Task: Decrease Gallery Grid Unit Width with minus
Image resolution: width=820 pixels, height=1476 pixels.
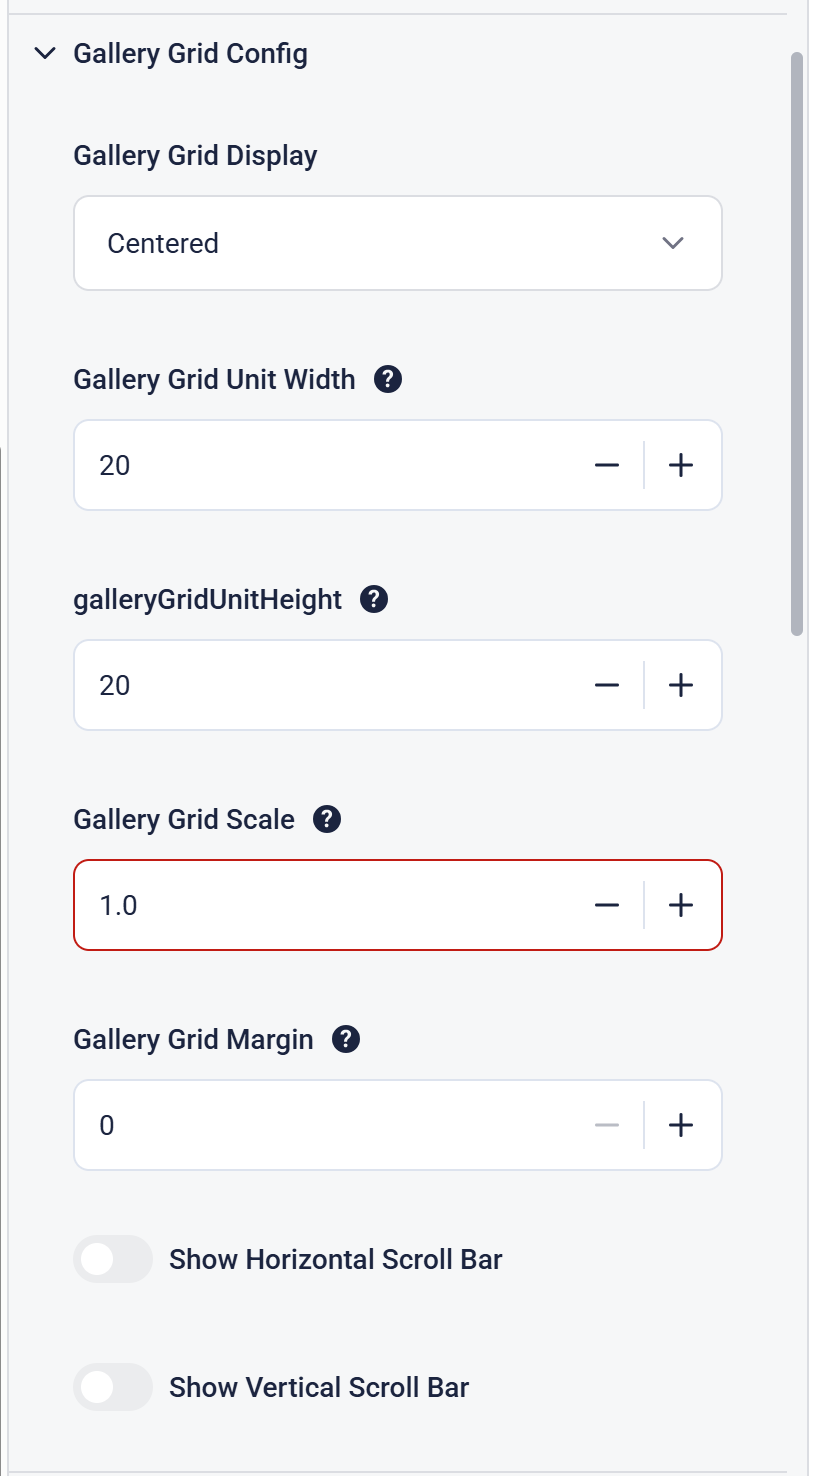Action: [x=607, y=465]
